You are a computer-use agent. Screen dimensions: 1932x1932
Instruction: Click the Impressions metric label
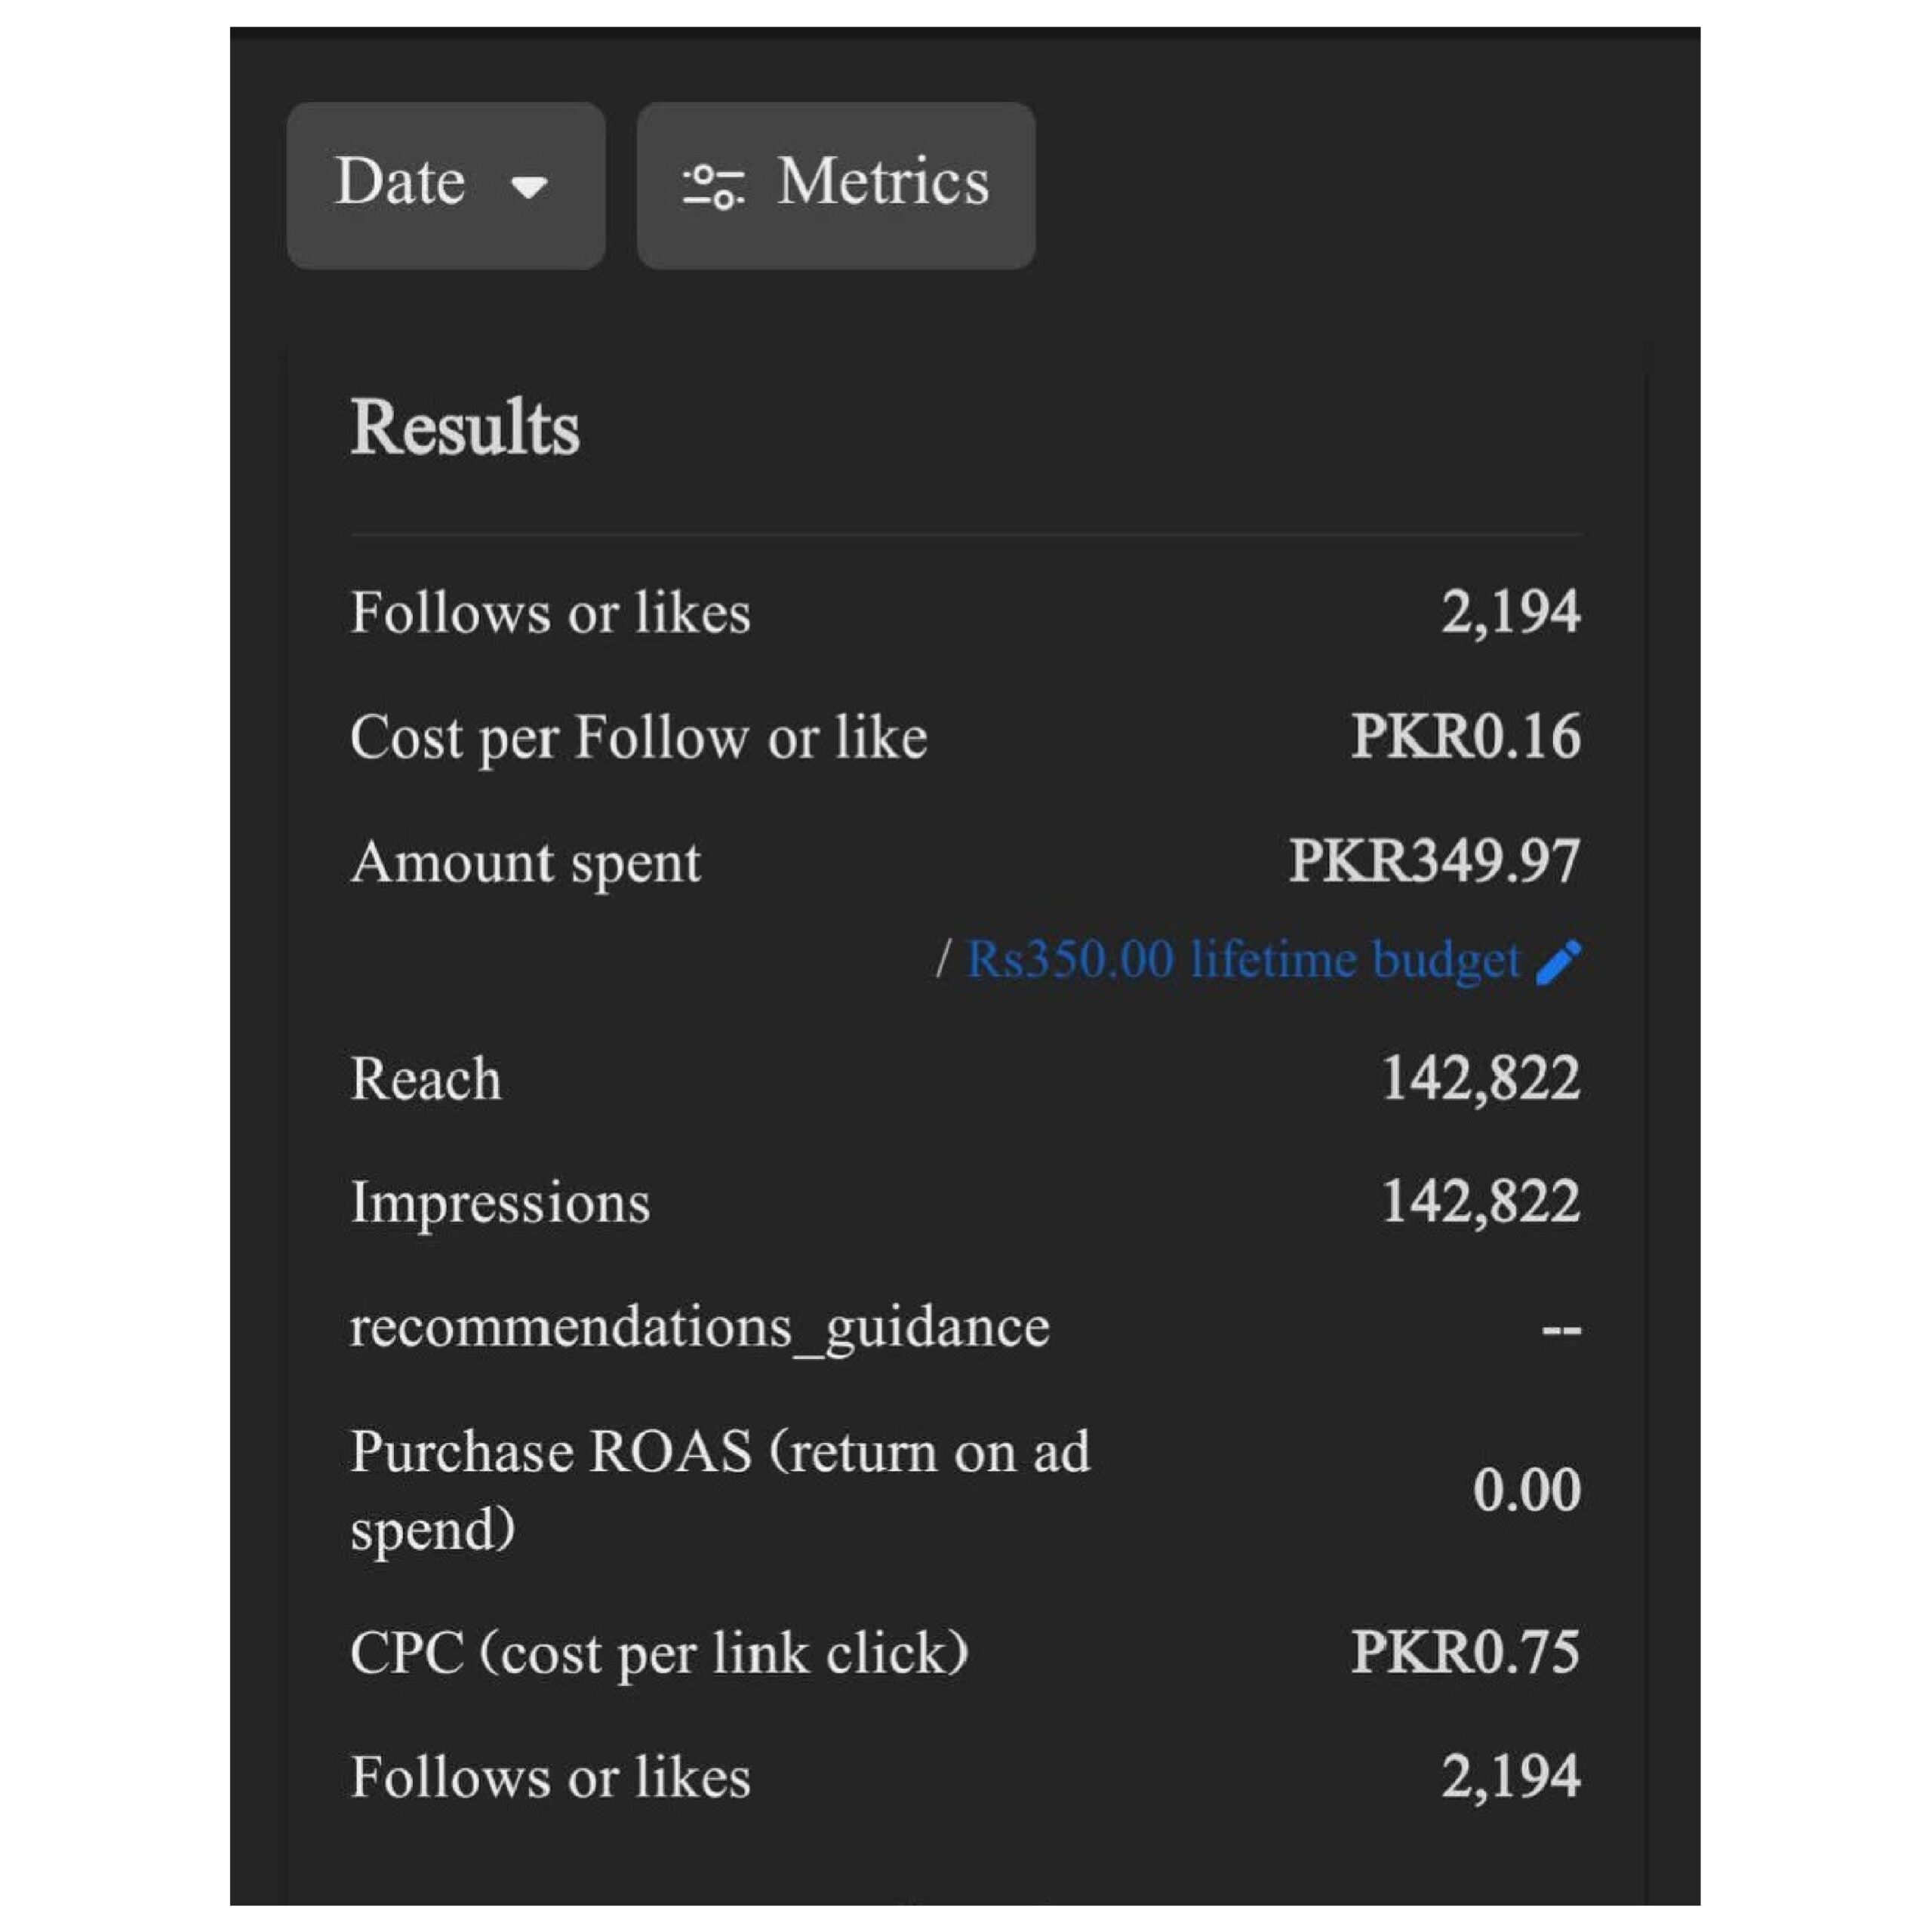point(500,1202)
